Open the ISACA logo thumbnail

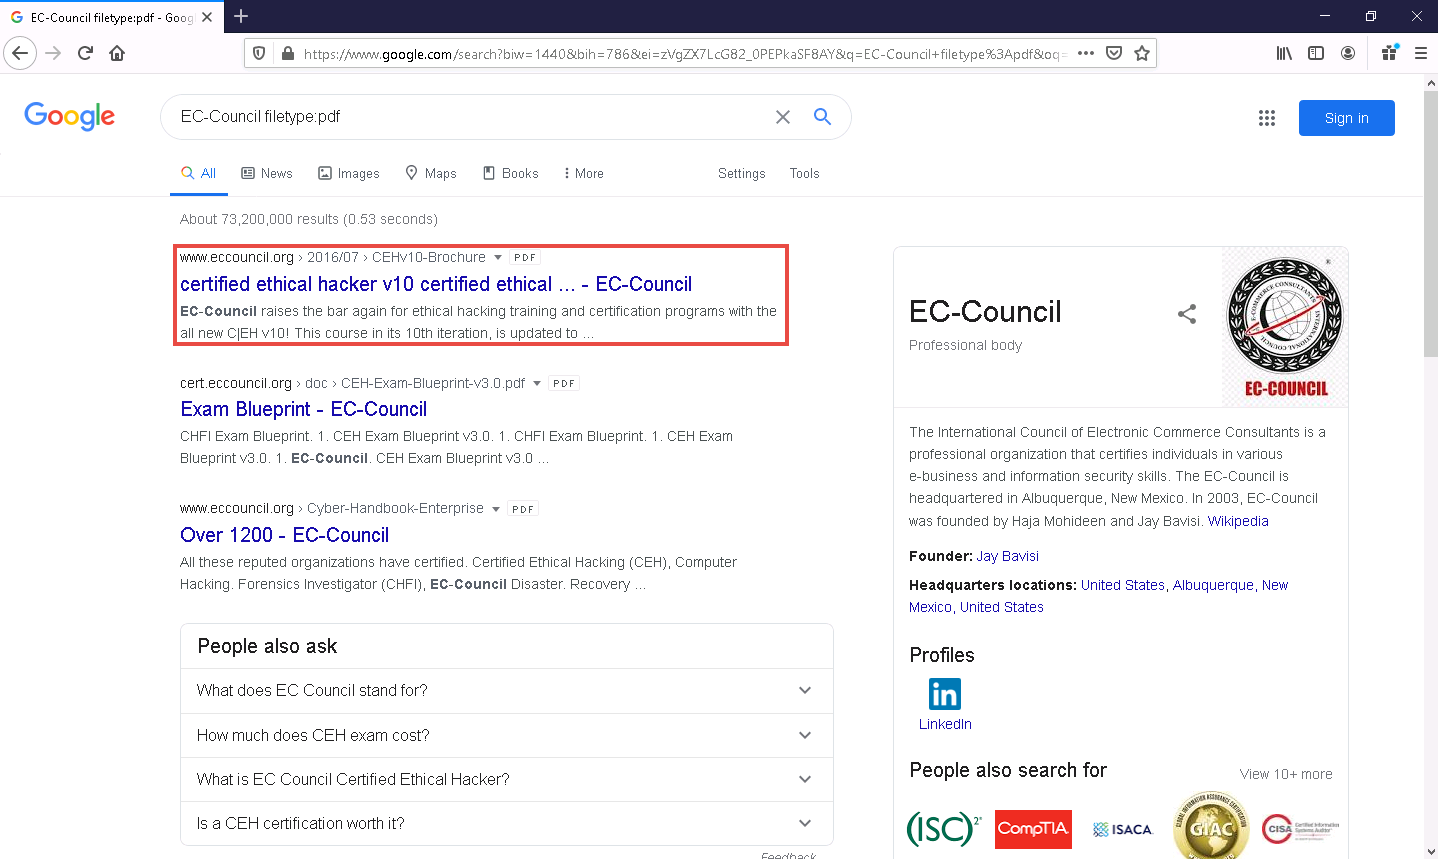1122,829
